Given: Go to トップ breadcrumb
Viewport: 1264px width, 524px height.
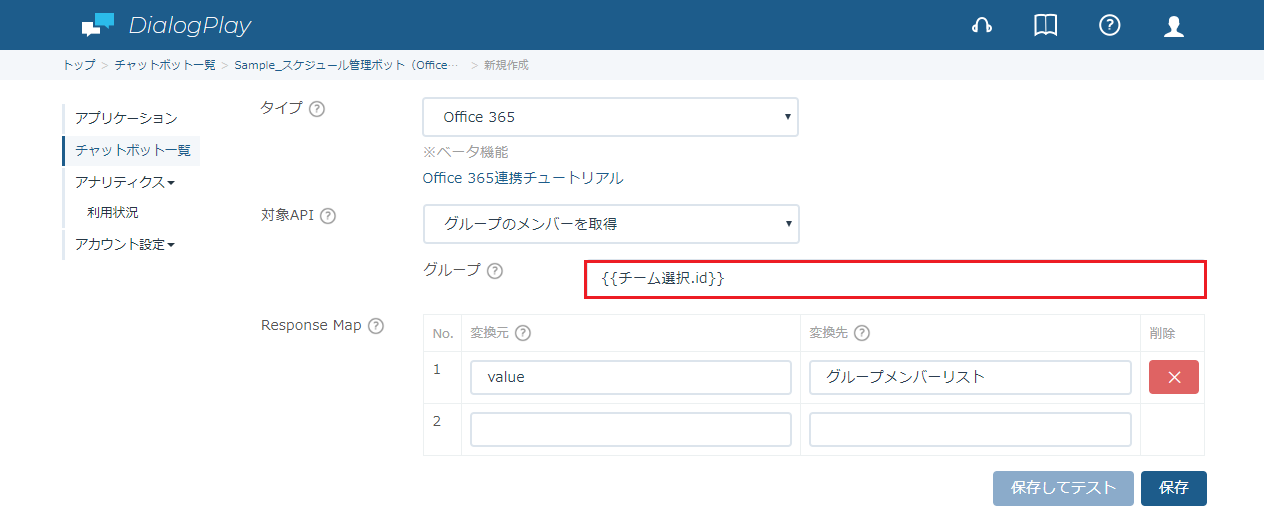Looking at the screenshot, I should click(79, 65).
